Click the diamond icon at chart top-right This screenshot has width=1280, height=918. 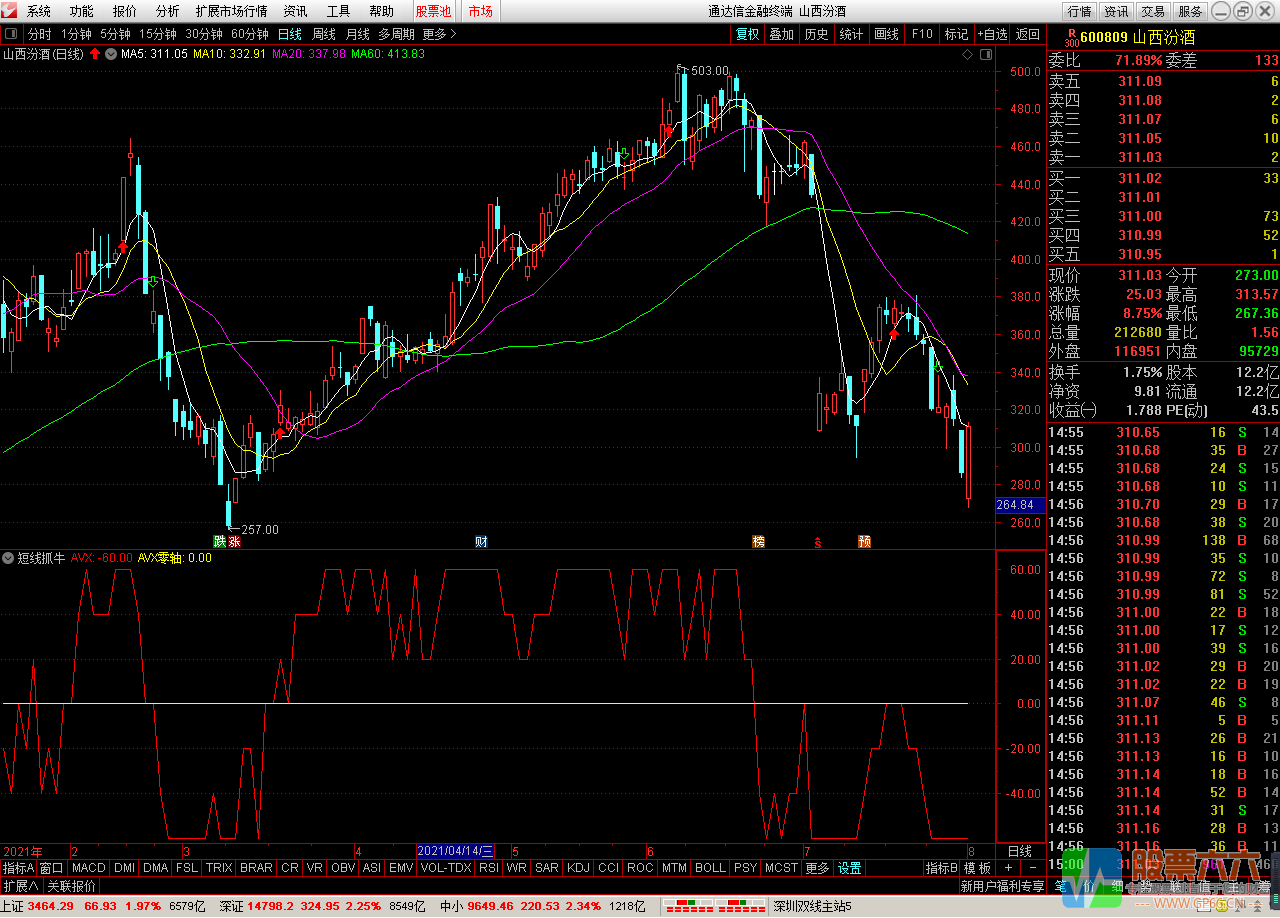coord(968,54)
